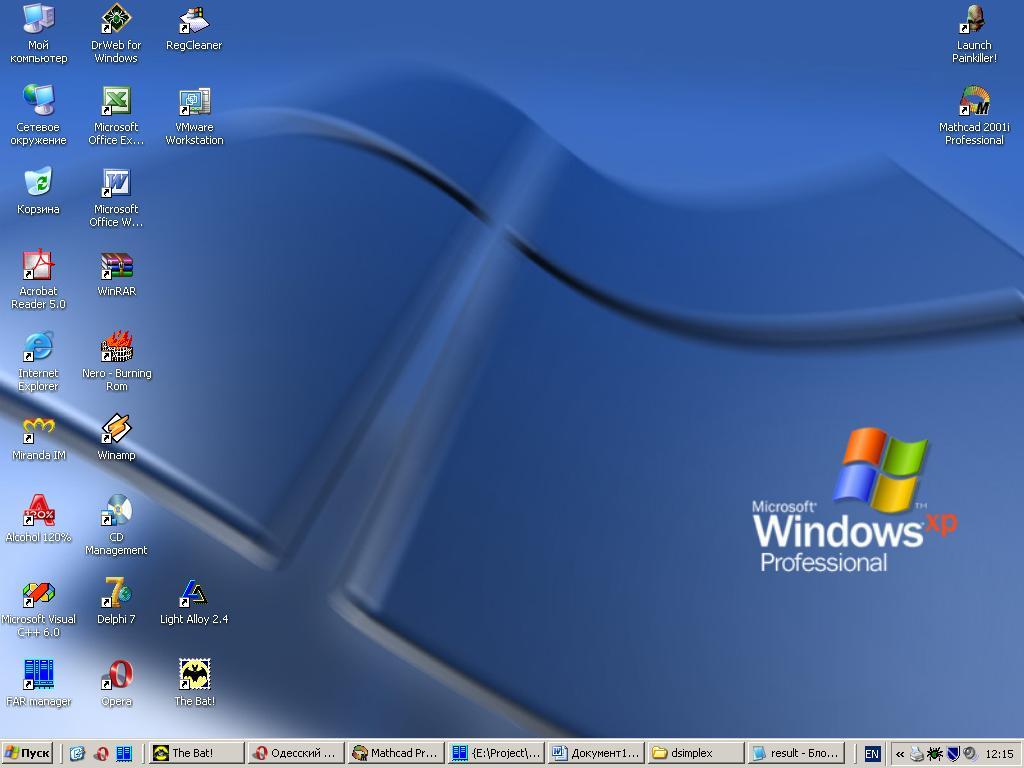Click the EN language indicator
The image size is (1024, 768).
pos(872,754)
